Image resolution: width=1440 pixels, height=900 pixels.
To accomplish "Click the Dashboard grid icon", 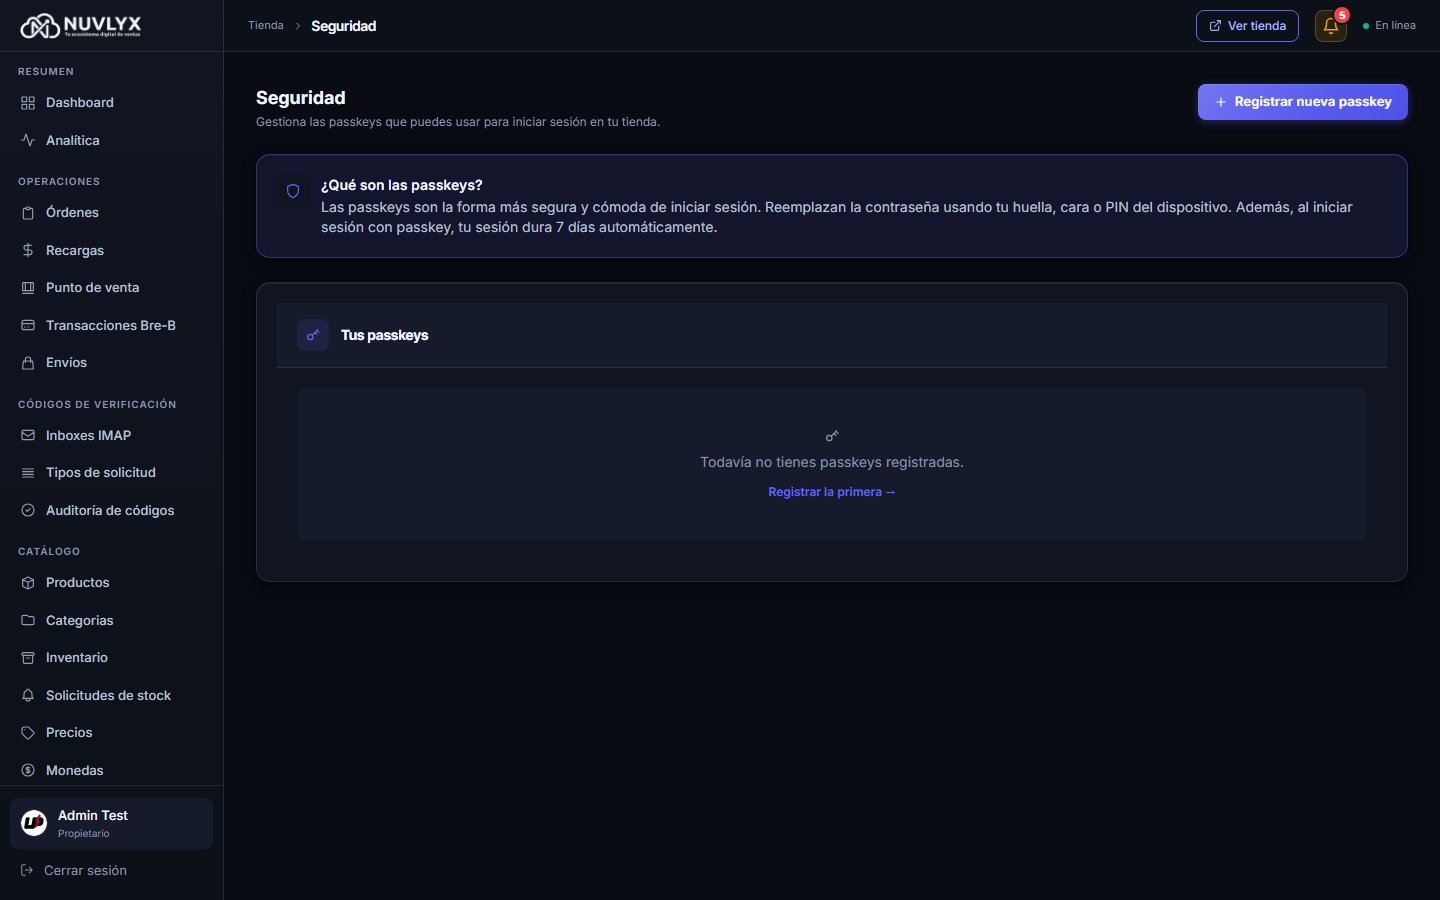I will 28,103.
